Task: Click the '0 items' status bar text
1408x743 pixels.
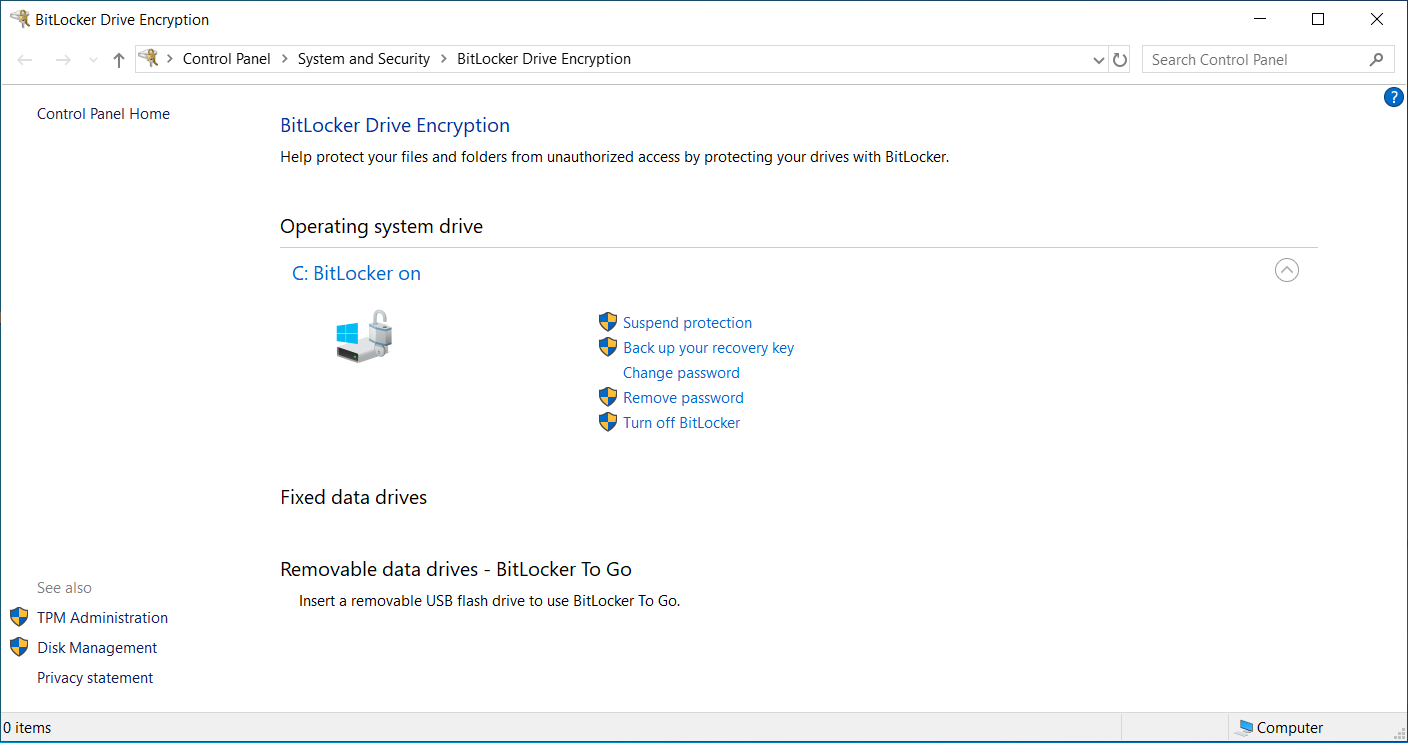Action: pyautogui.click(x=27, y=728)
